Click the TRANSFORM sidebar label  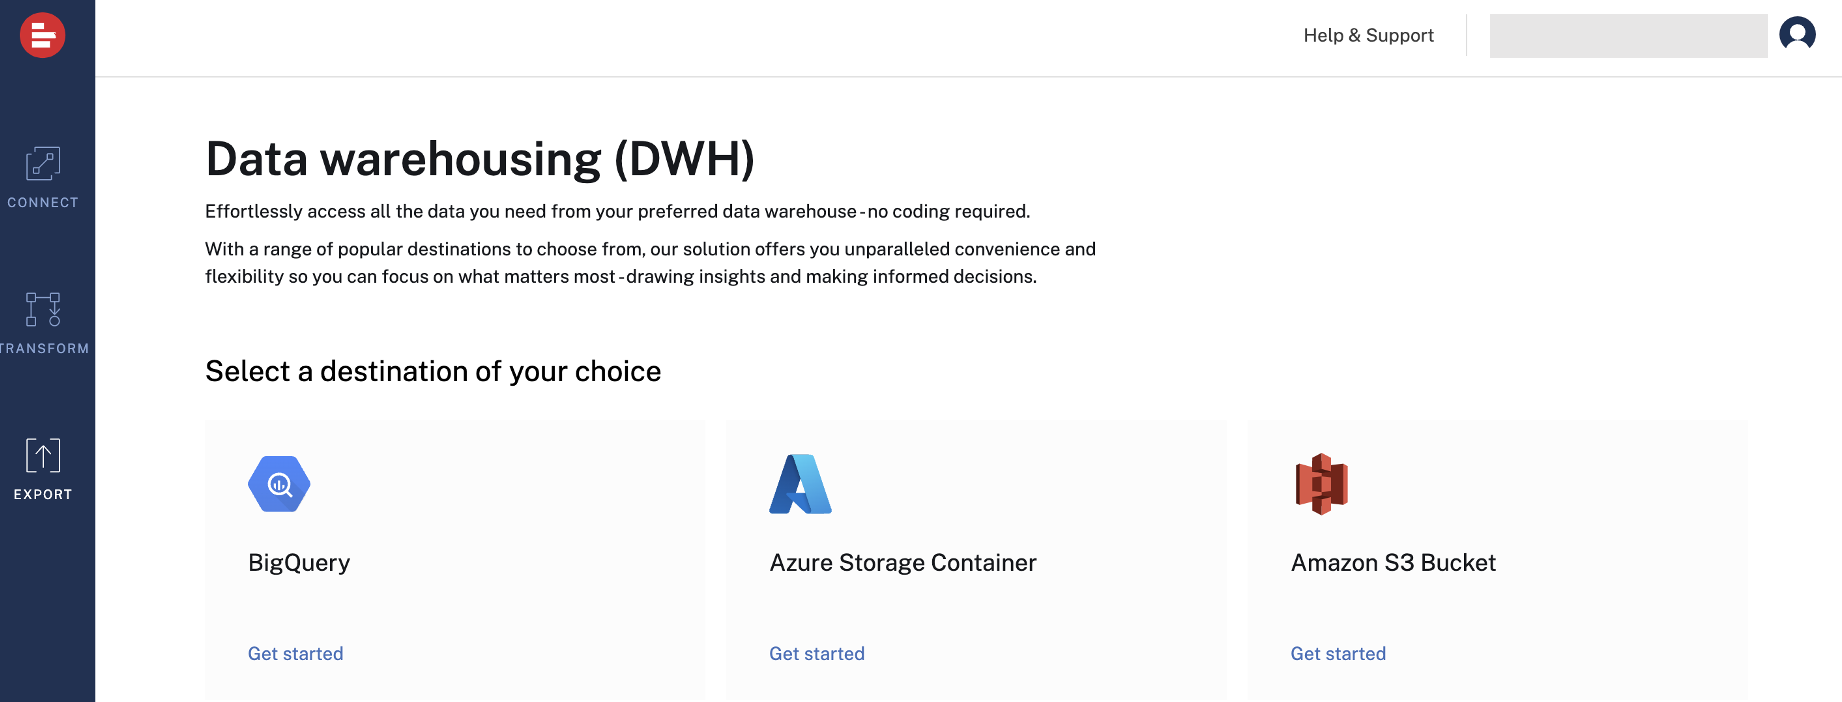pyautogui.click(x=45, y=348)
